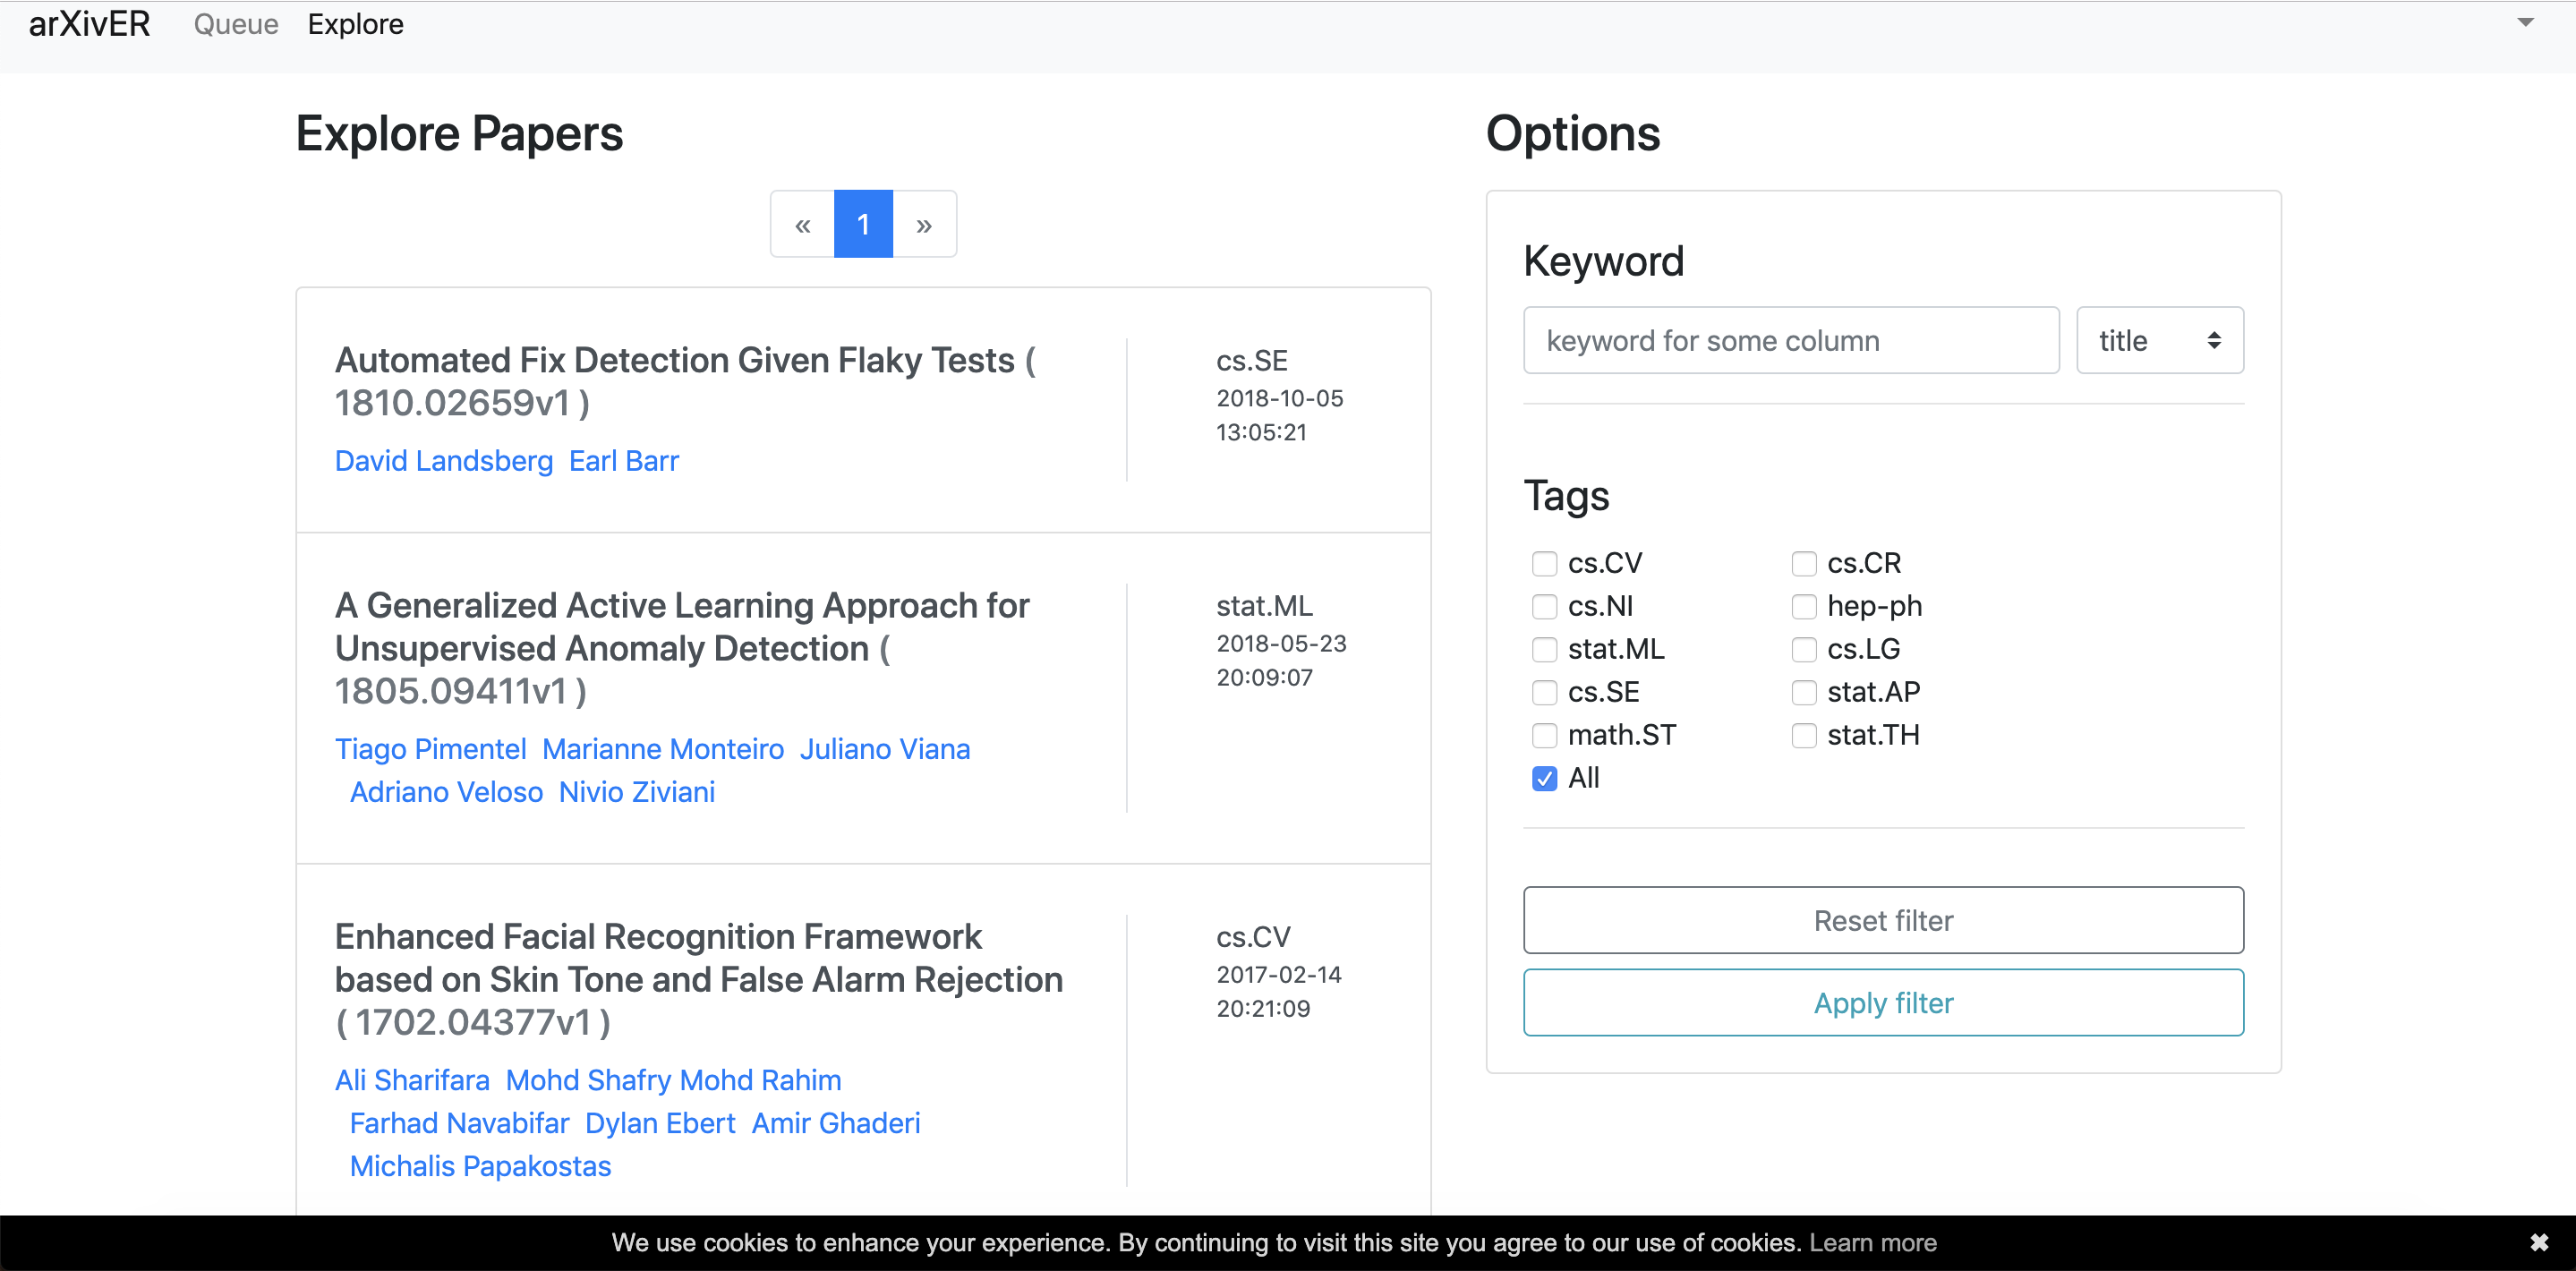Screen dimensions: 2576x1271
Task: Go to next page with » arrow
Action: click(x=924, y=225)
